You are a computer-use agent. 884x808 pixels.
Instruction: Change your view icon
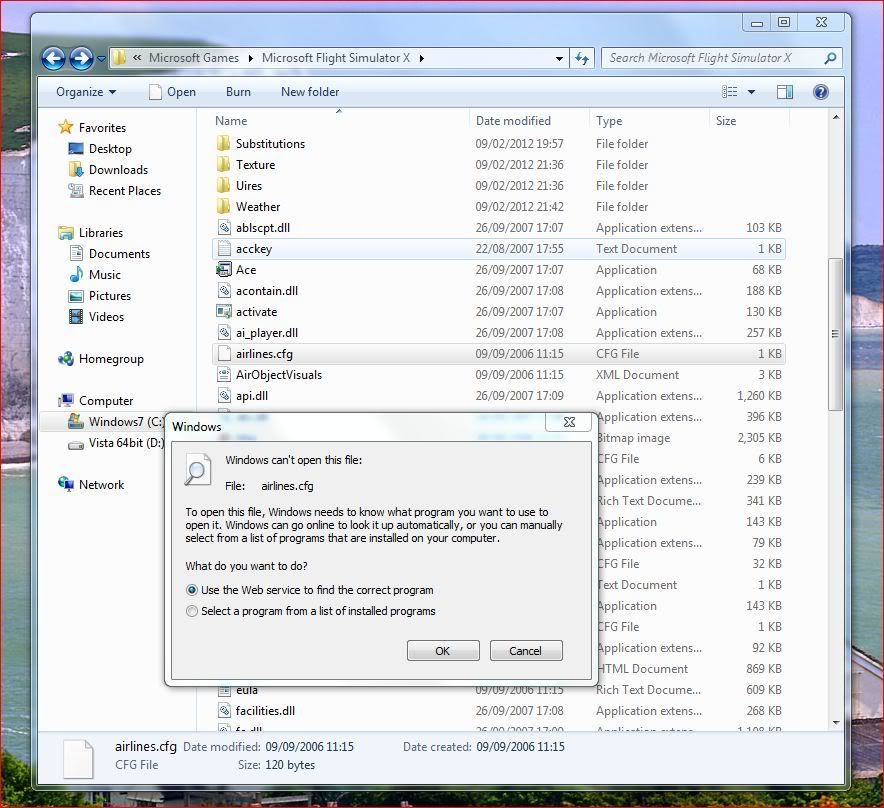click(730, 92)
